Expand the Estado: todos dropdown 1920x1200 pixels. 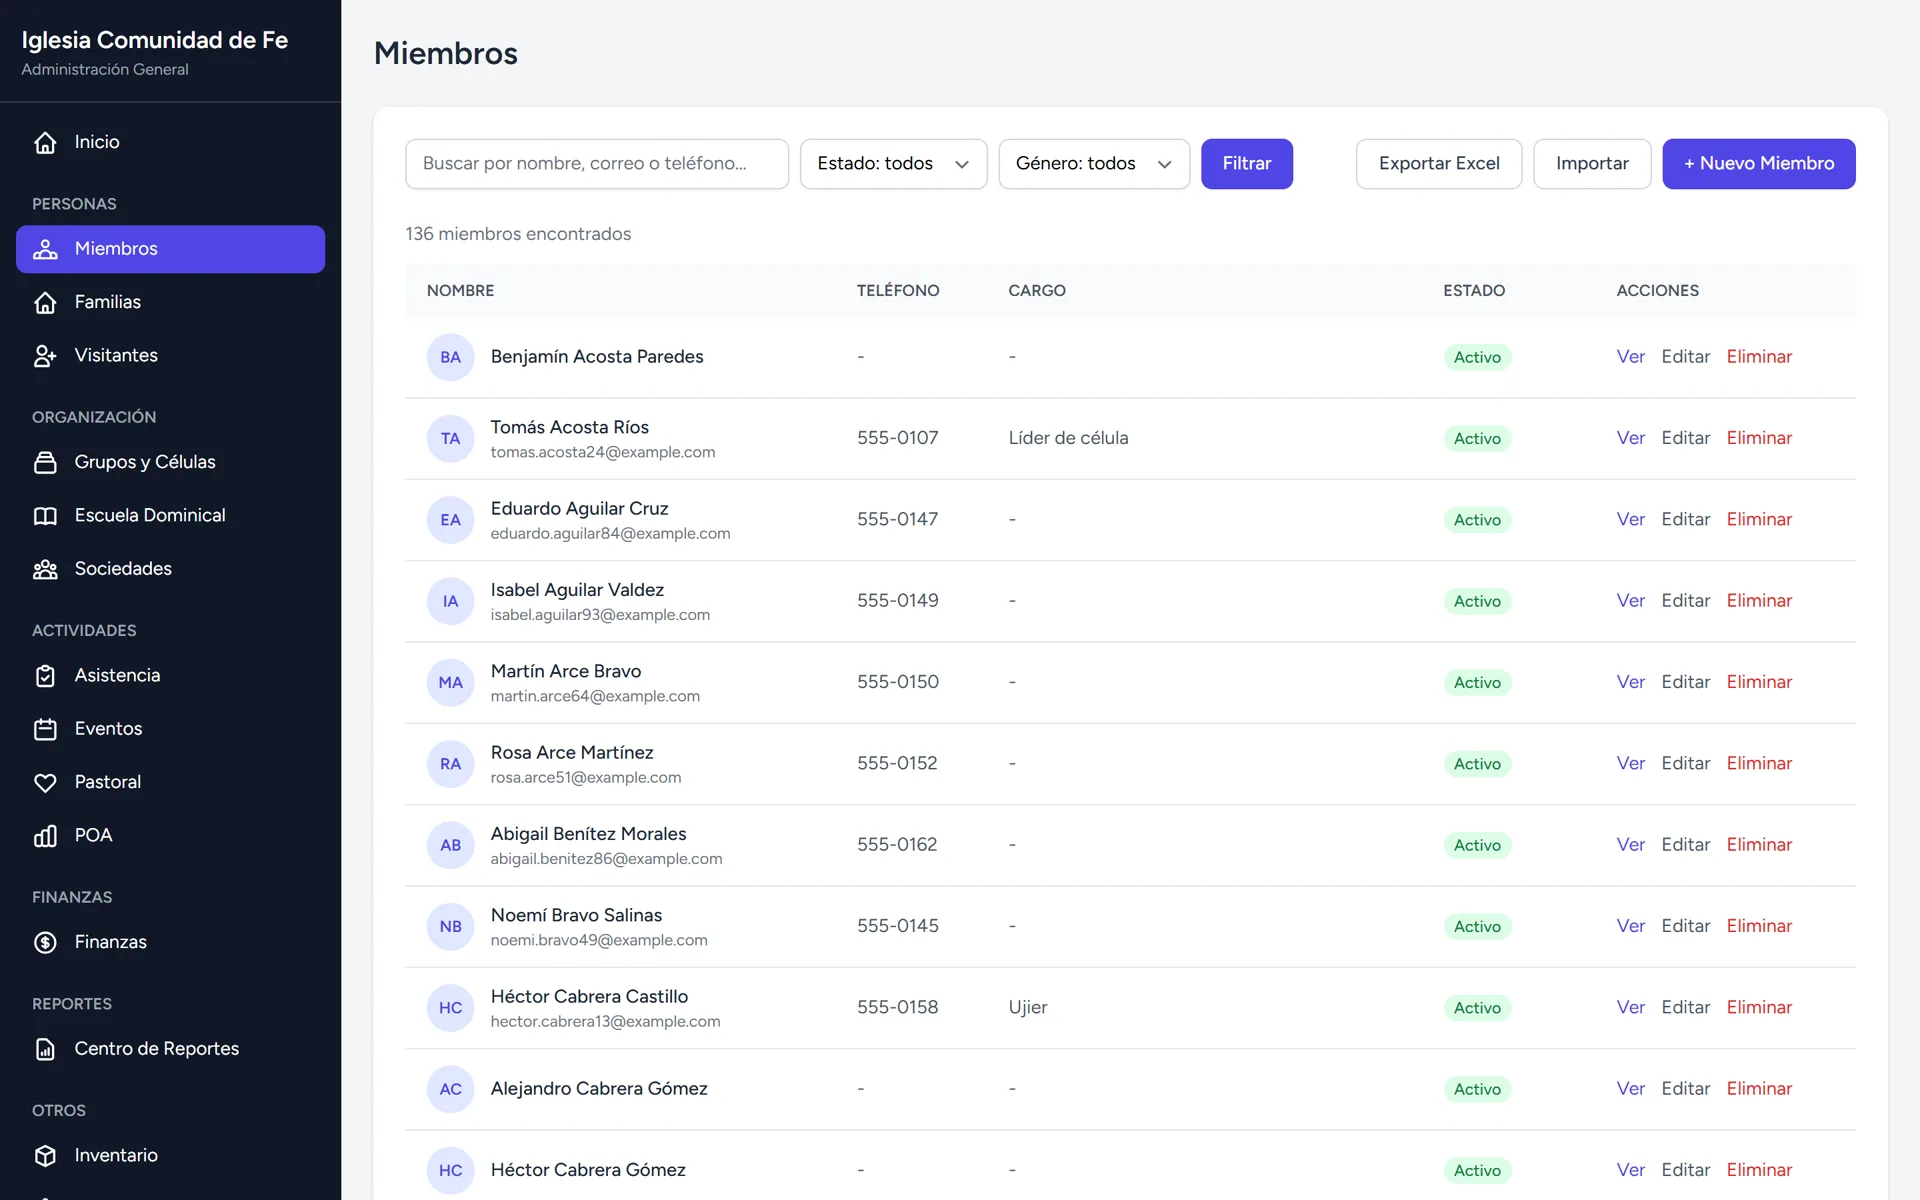(893, 164)
